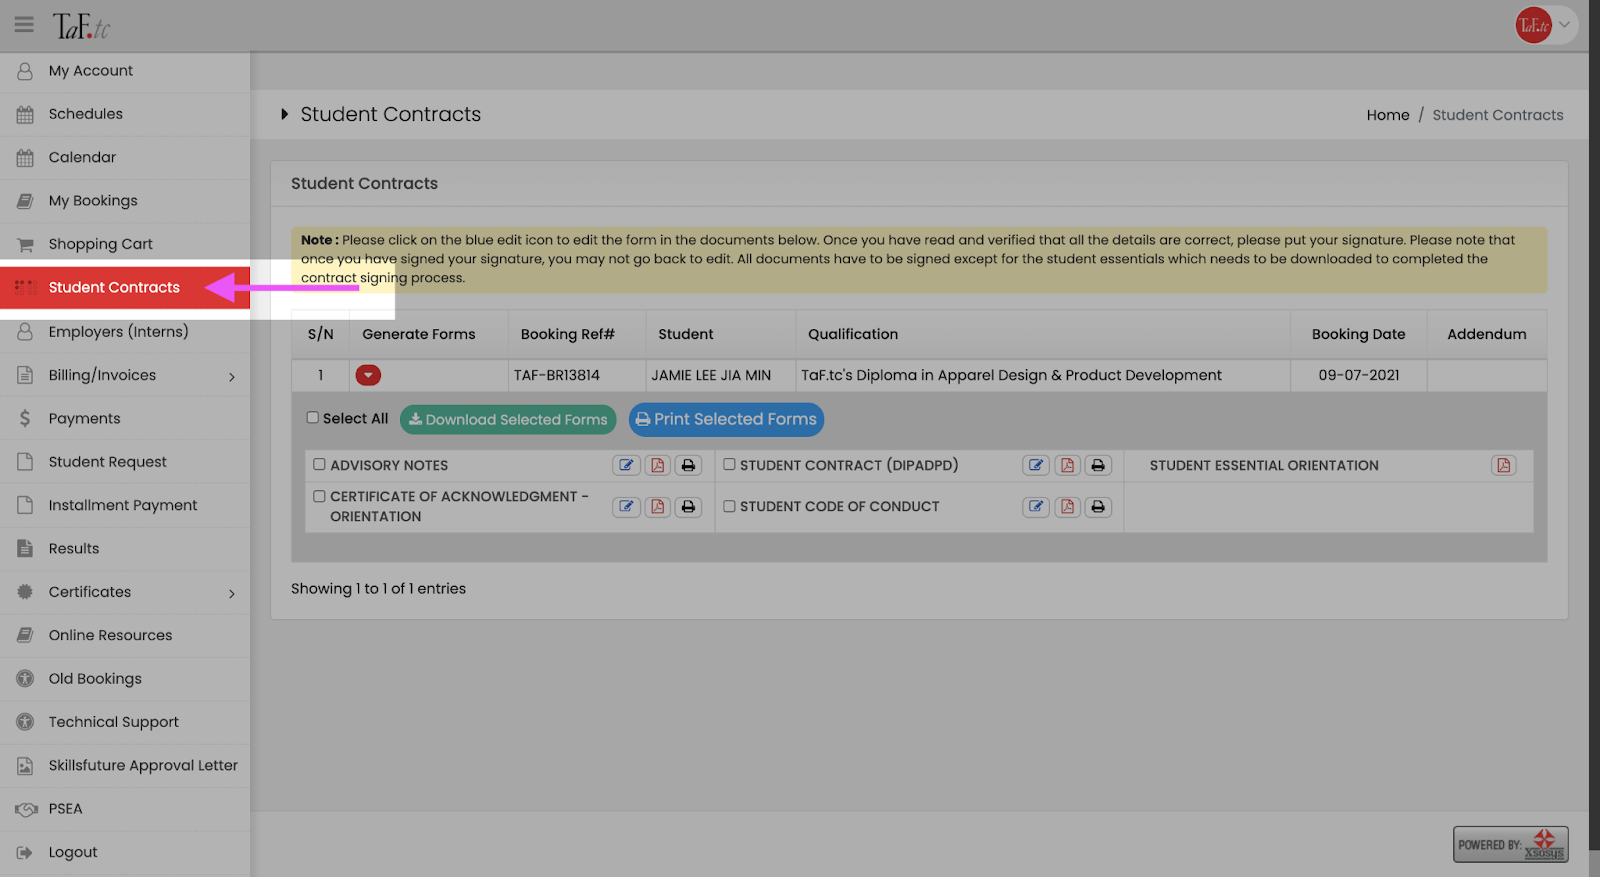
Task: Download Student Essential Orientation PDF
Action: pyautogui.click(x=1503, y=465)
